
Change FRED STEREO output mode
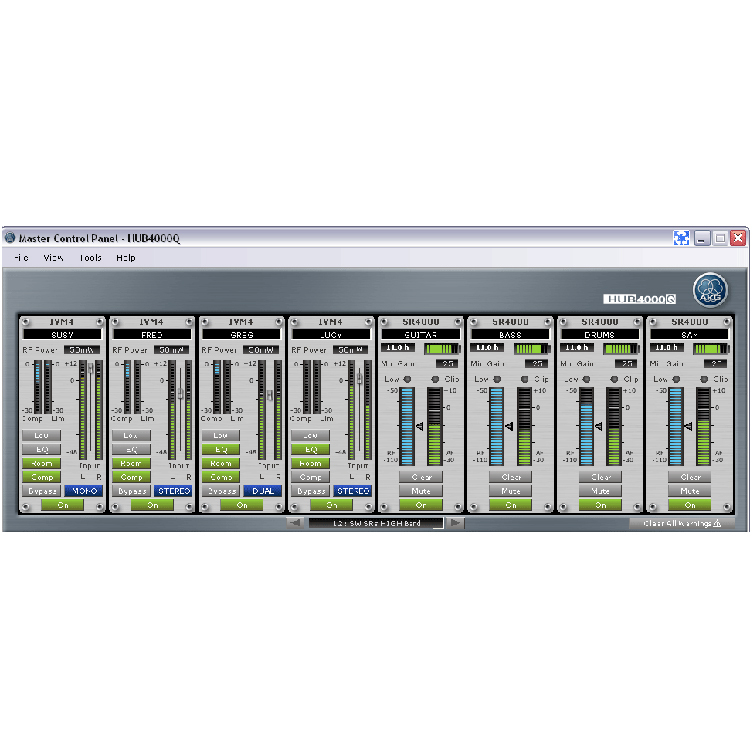[173, 491]
